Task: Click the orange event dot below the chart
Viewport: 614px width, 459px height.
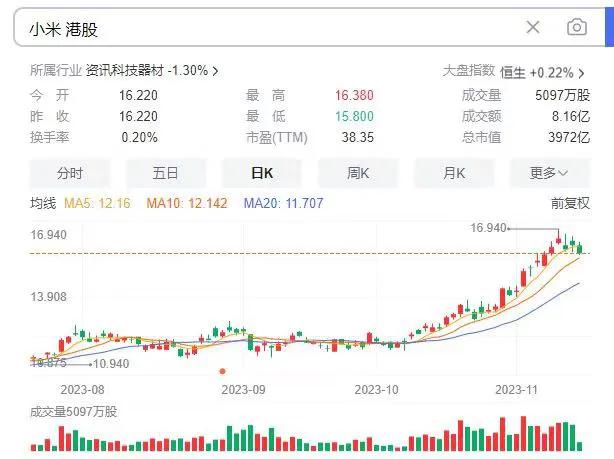Action: coord(222,371)
